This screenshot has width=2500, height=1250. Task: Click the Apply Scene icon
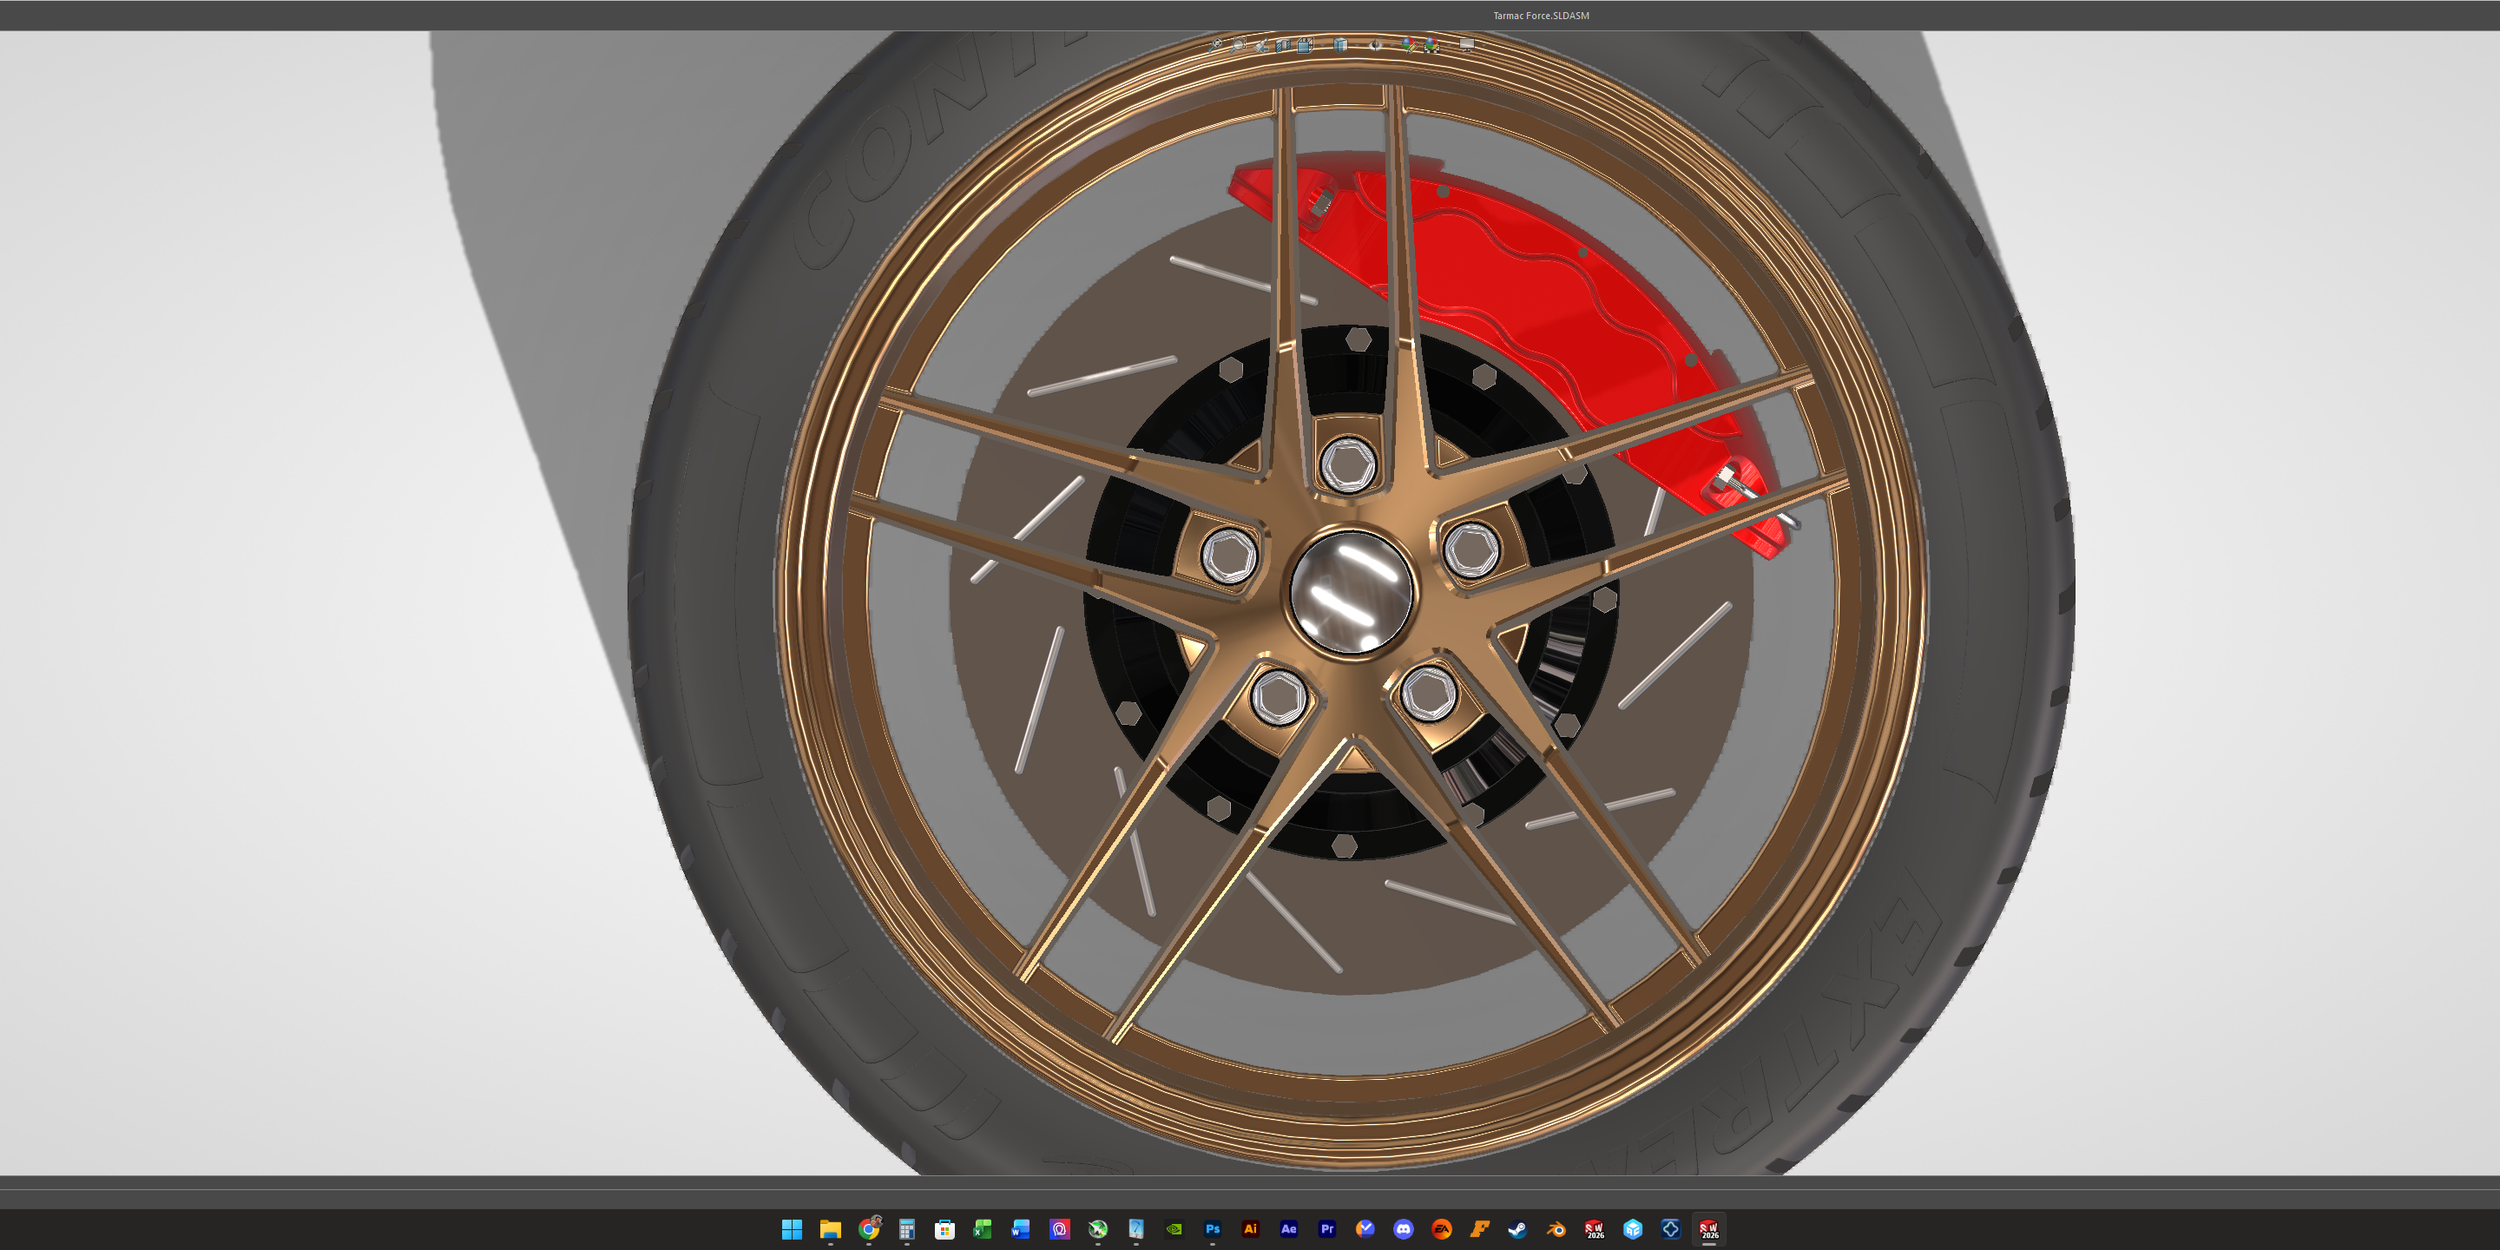(1432, 45)
